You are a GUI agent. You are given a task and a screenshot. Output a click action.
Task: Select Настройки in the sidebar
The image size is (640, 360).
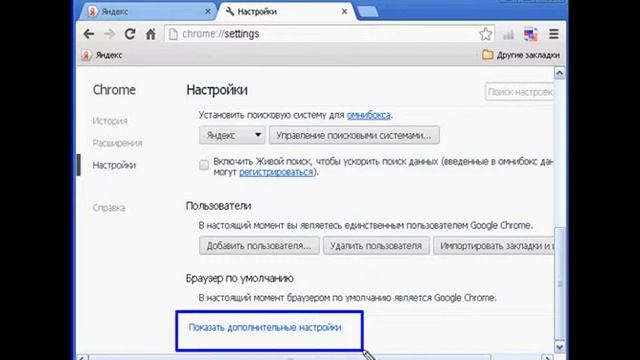(114, 165)
